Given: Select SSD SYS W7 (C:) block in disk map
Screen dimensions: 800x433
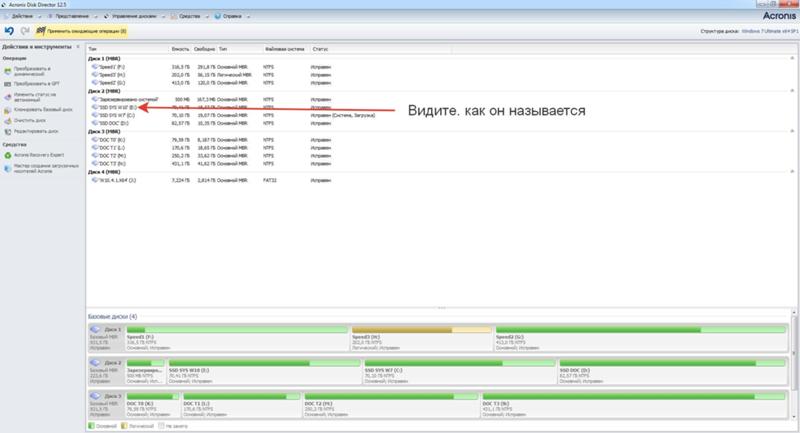Looking at the screenshot, I should [460, 372].
